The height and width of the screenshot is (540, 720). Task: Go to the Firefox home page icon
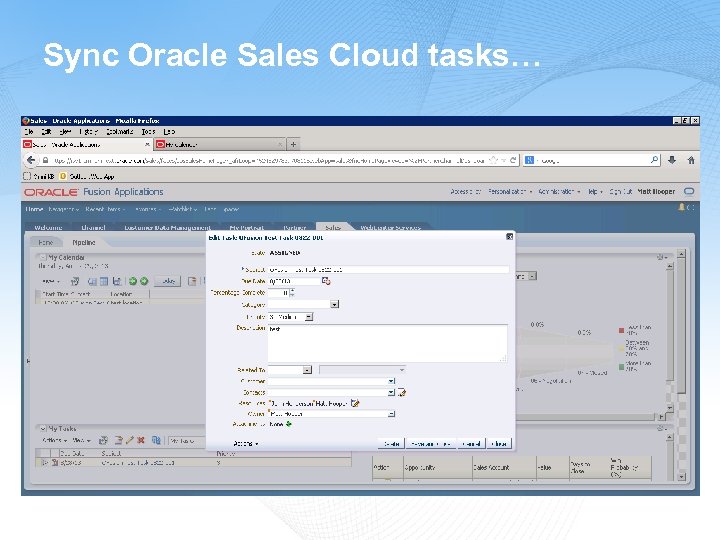point(691,160)
